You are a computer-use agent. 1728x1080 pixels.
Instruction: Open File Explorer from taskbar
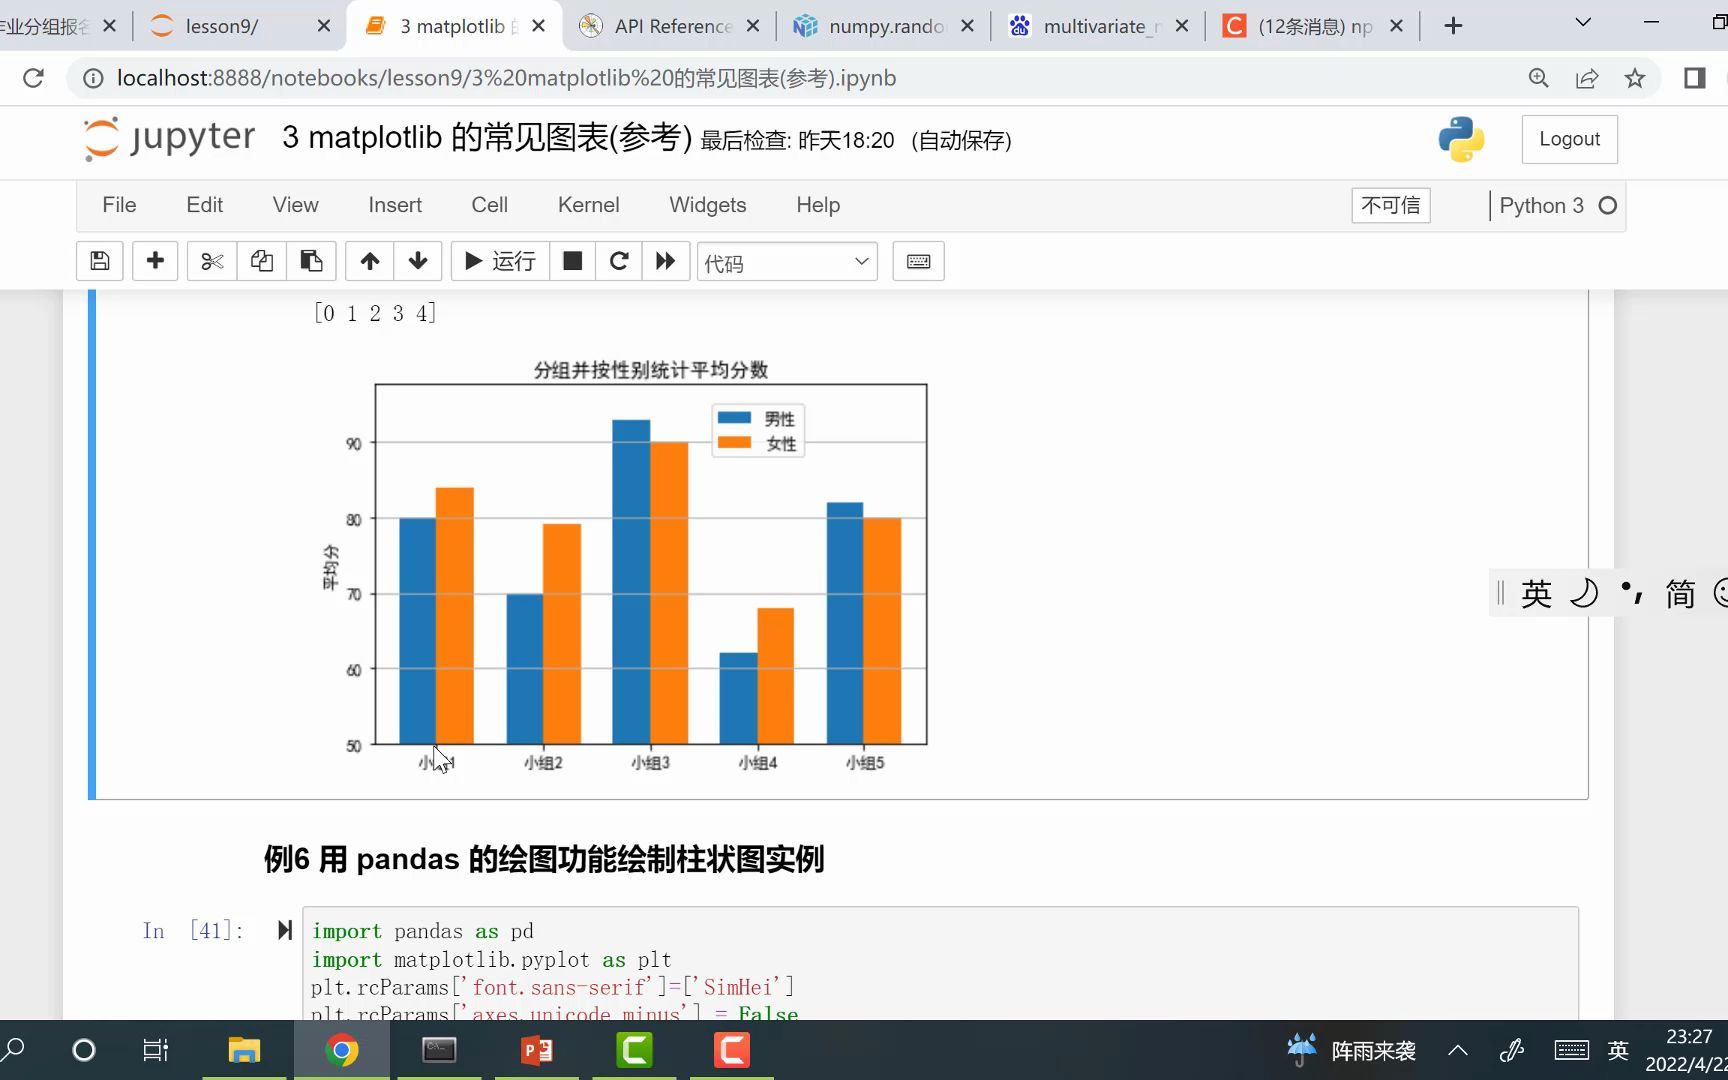(x=244, y=1050)
